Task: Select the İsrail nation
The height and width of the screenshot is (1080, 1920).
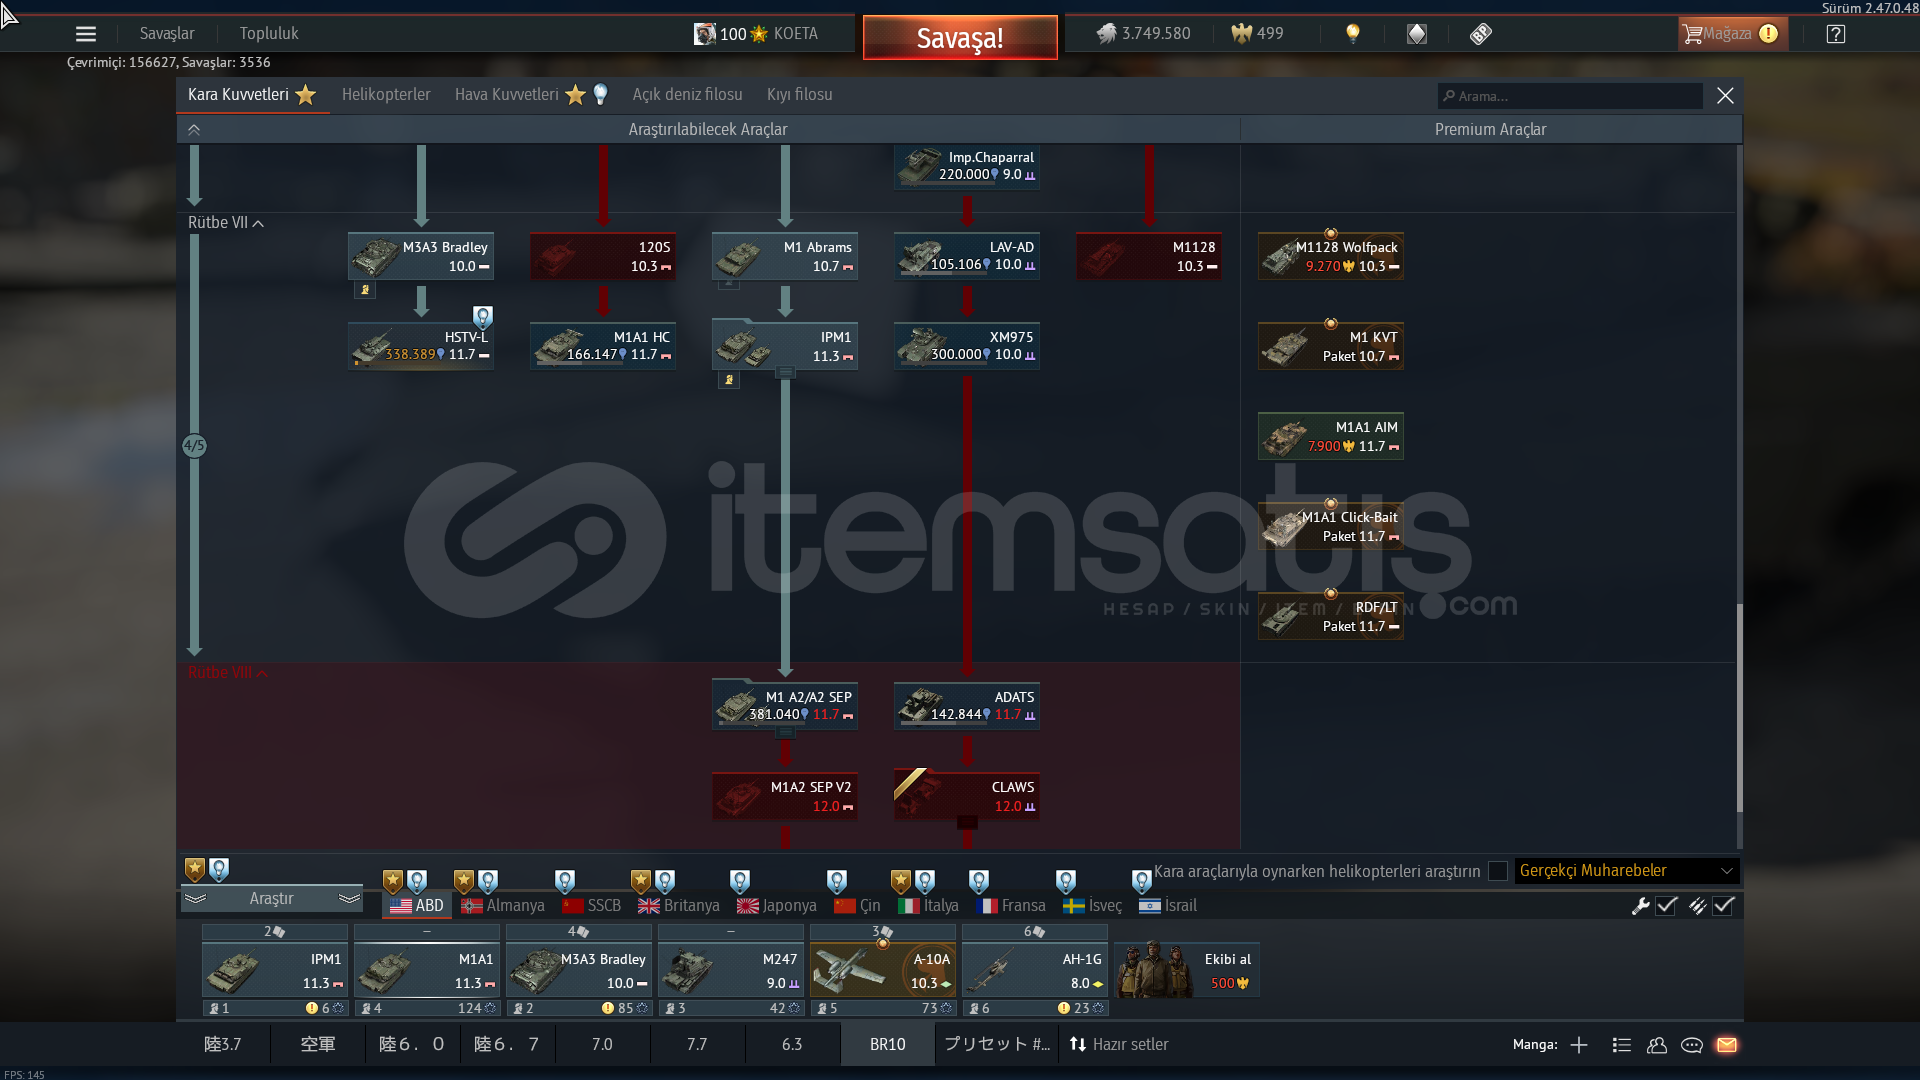Action: (x=1168, y=906)
